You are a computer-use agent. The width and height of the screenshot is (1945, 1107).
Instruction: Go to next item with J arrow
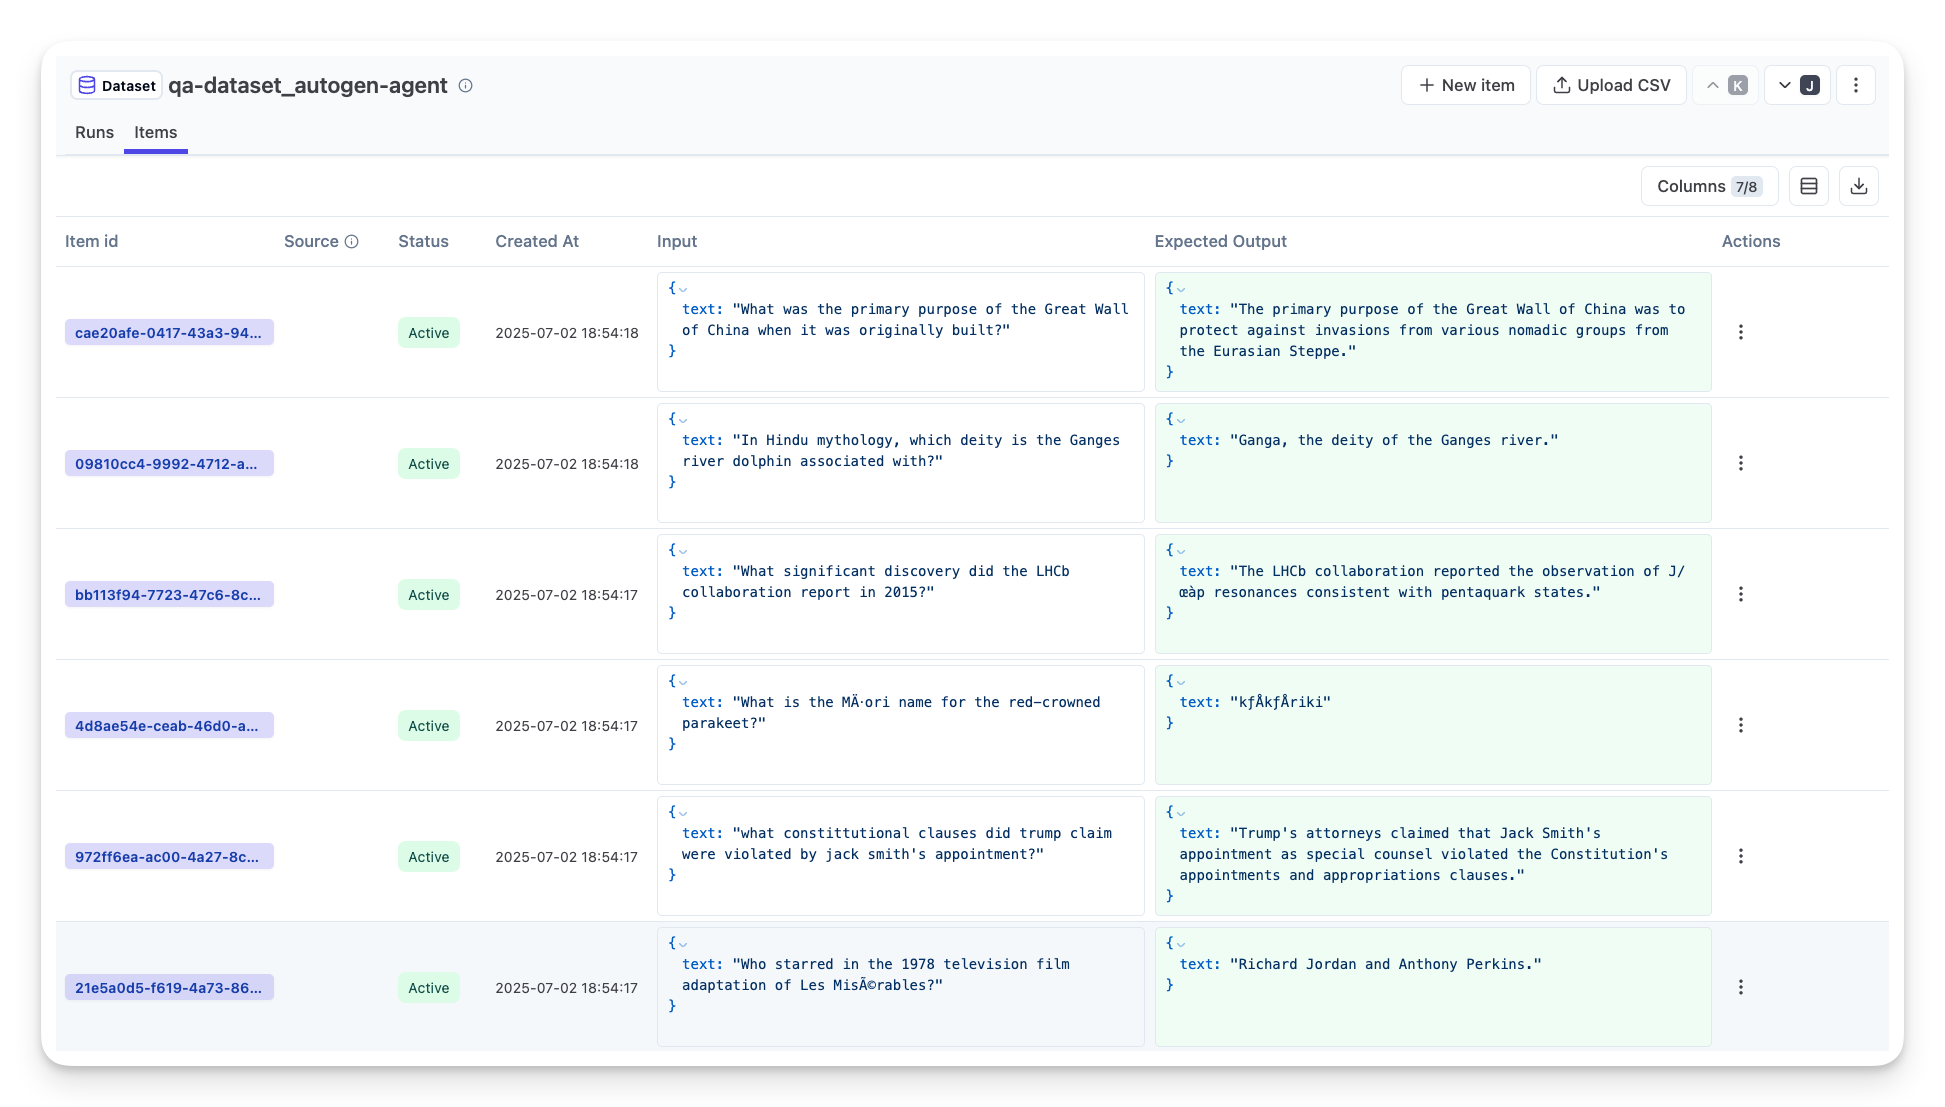1797,85
